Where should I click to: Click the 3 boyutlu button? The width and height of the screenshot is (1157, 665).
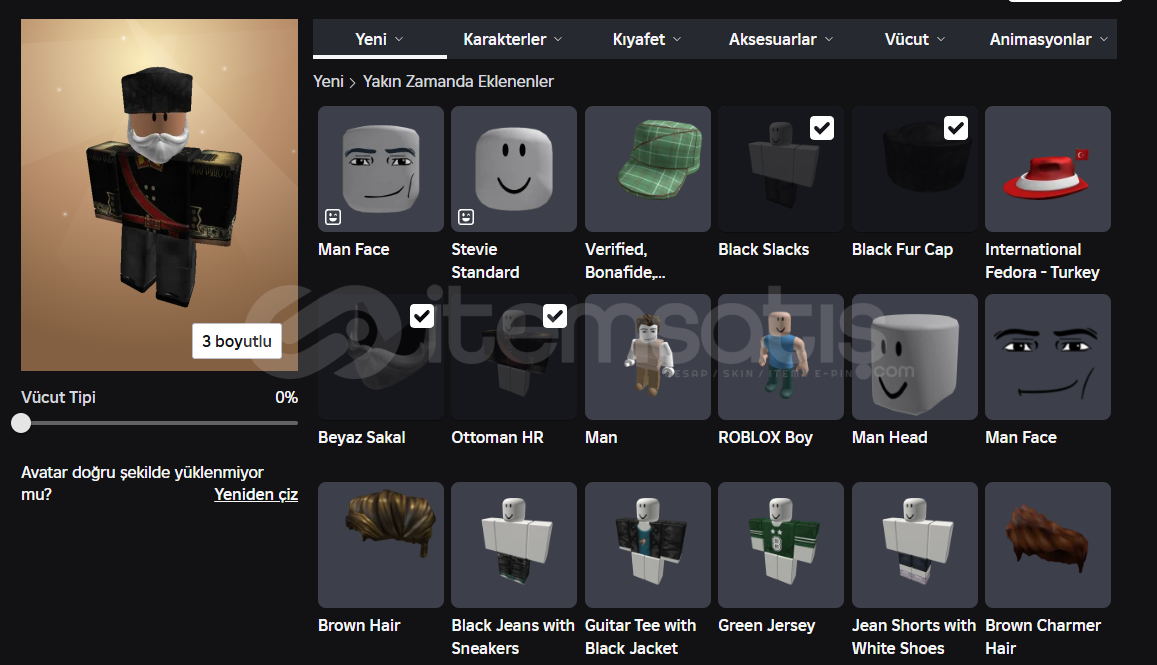click(x=237, y=340)
